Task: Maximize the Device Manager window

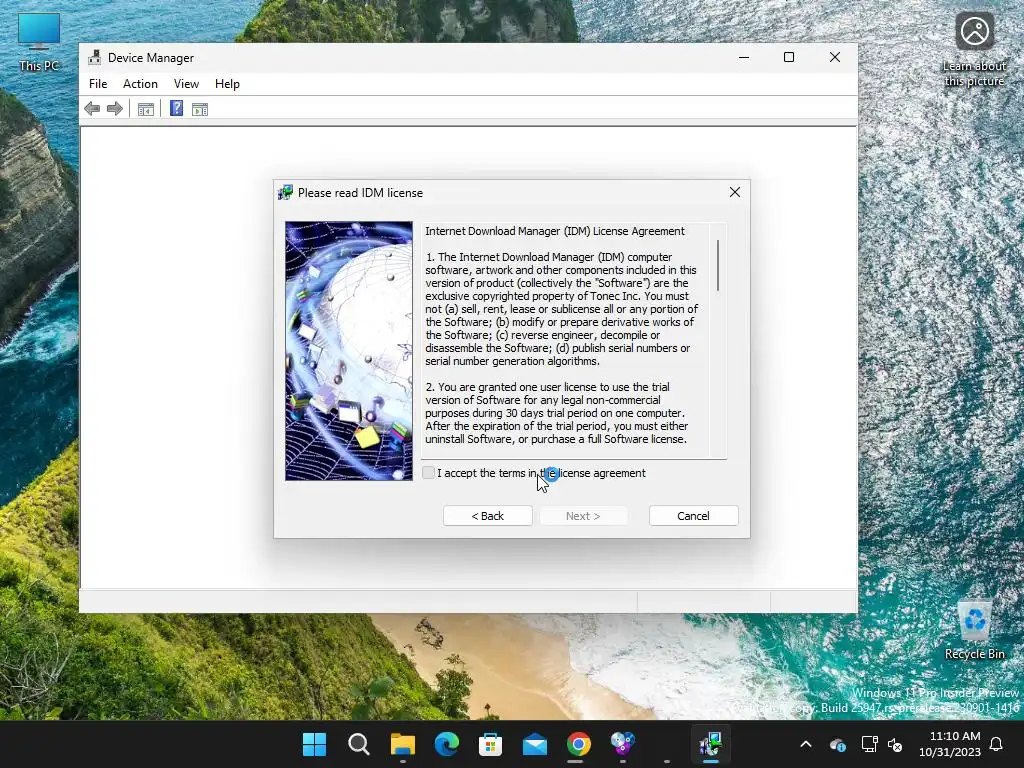Action: click(789, 57)
